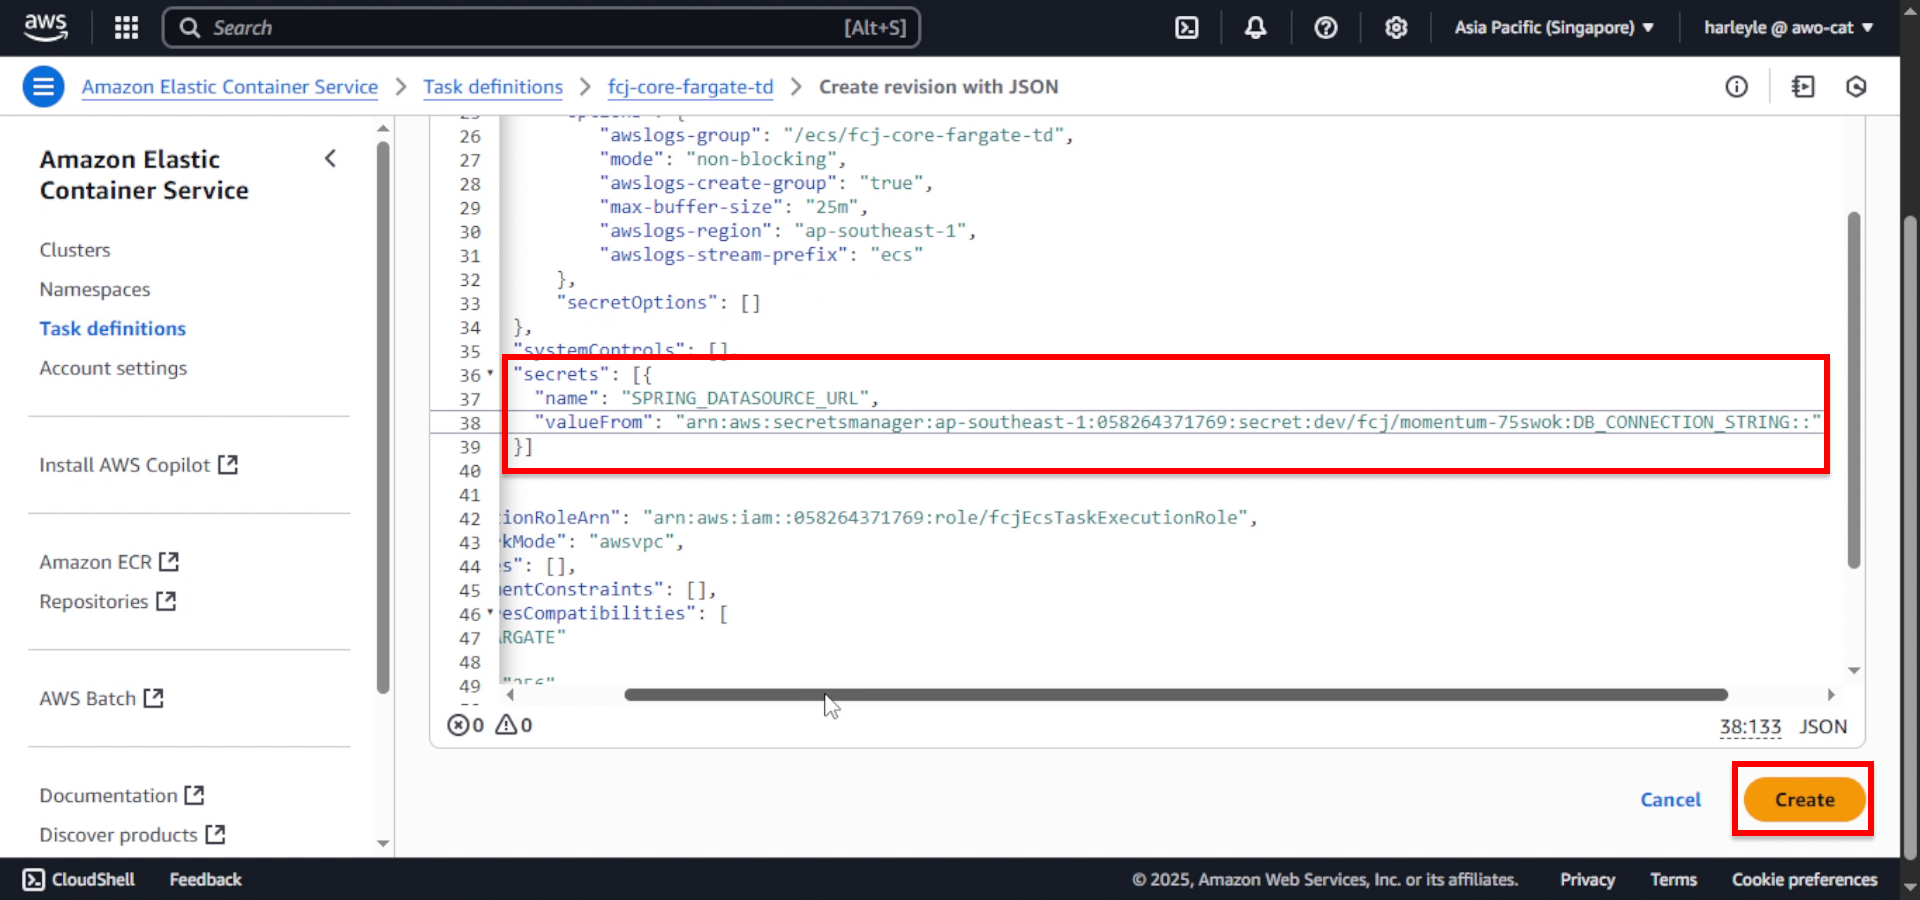Click the editor horizontal scroll left arrow
1920x900 pixels.
tap(510, 694)
